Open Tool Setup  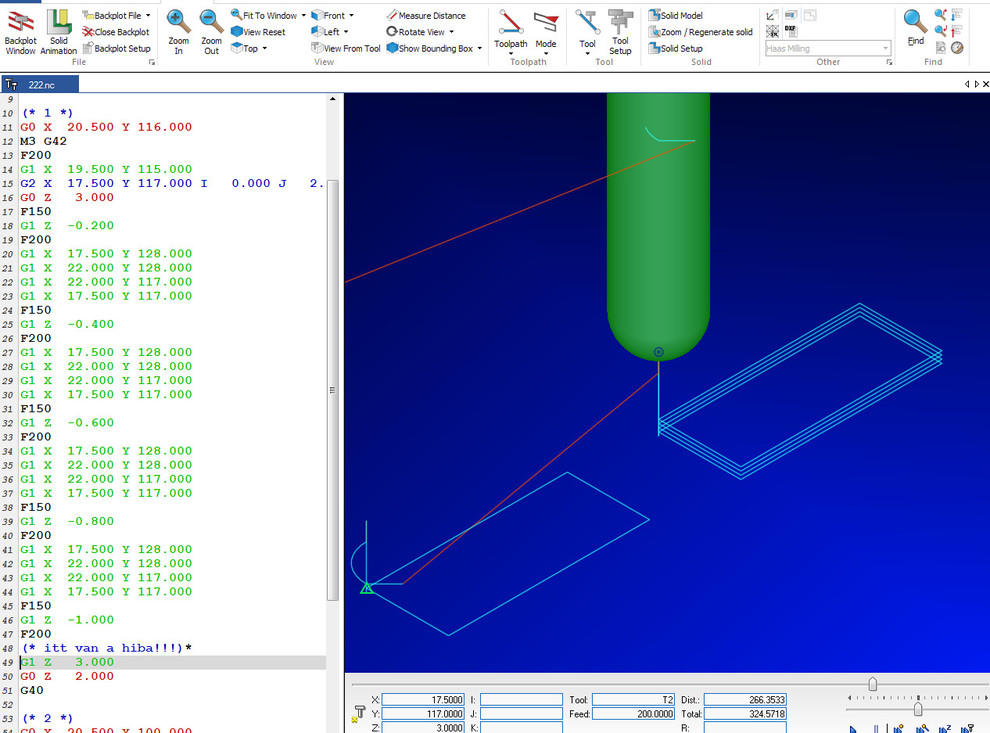coord(620,30)
